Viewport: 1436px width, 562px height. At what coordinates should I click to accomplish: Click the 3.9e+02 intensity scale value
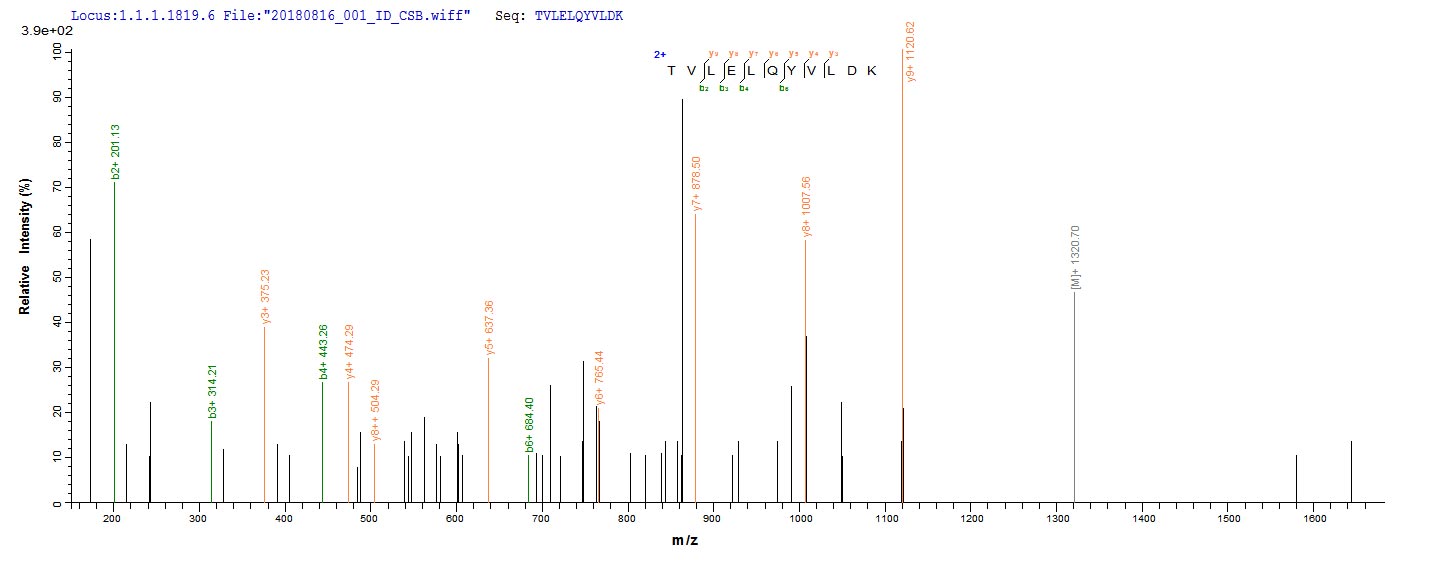click(x=34, y=33)
